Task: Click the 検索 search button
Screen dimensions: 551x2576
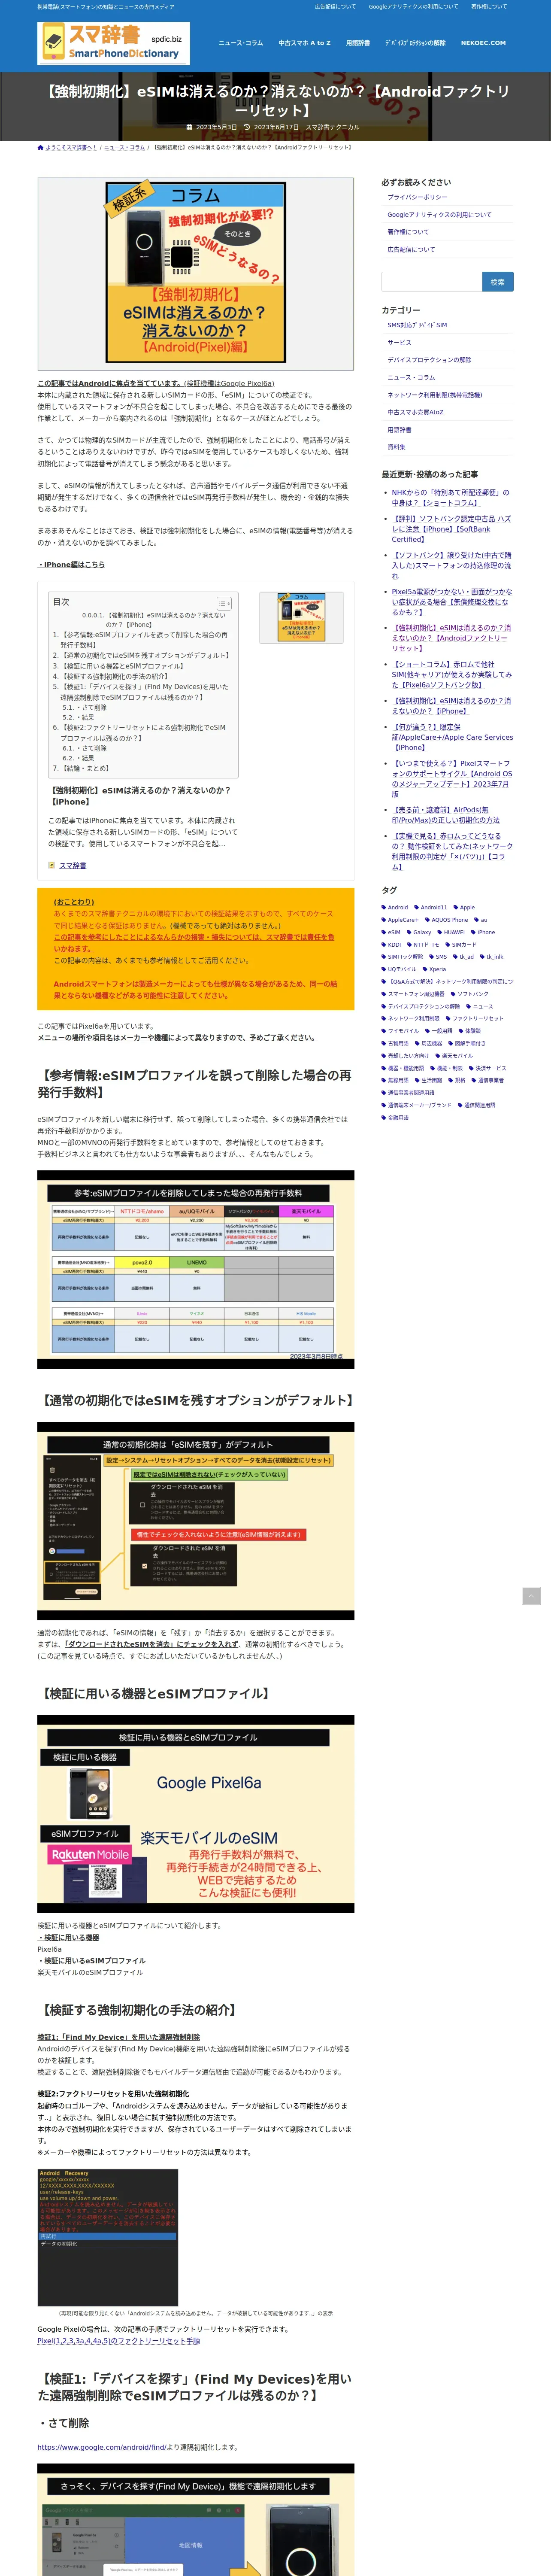Action: pos(497,282)
